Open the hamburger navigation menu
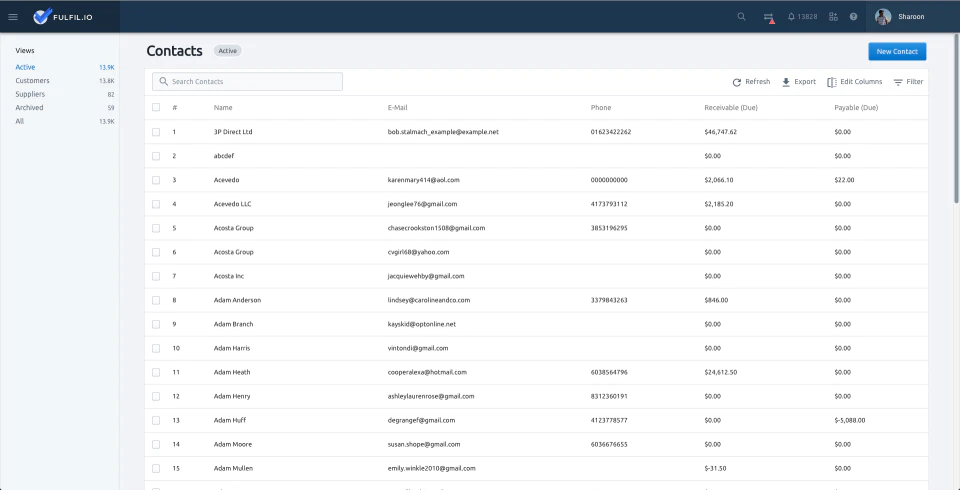Screen dimensions: 960x490 [13, 17]
